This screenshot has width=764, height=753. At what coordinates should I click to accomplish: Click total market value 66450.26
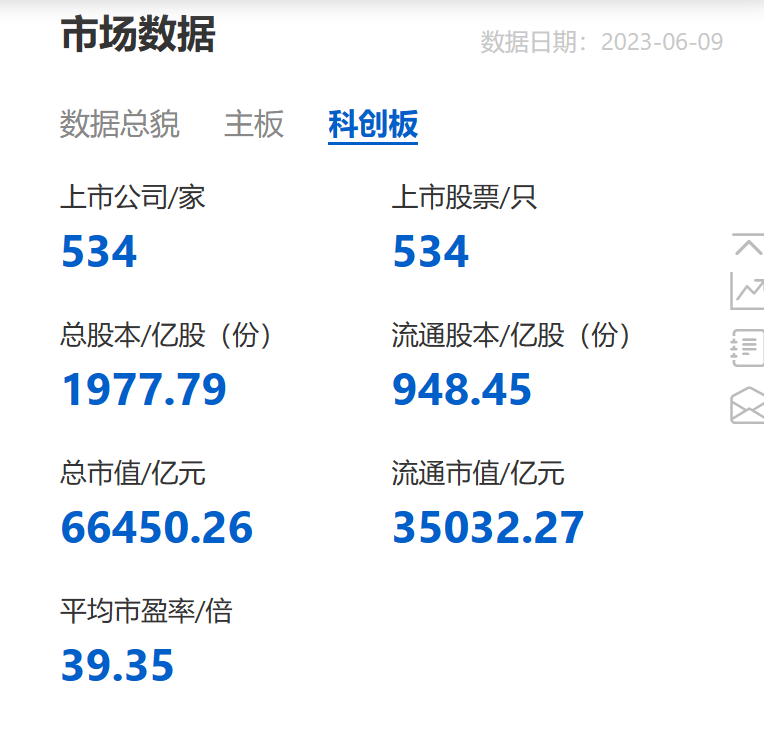pos(157,528)
